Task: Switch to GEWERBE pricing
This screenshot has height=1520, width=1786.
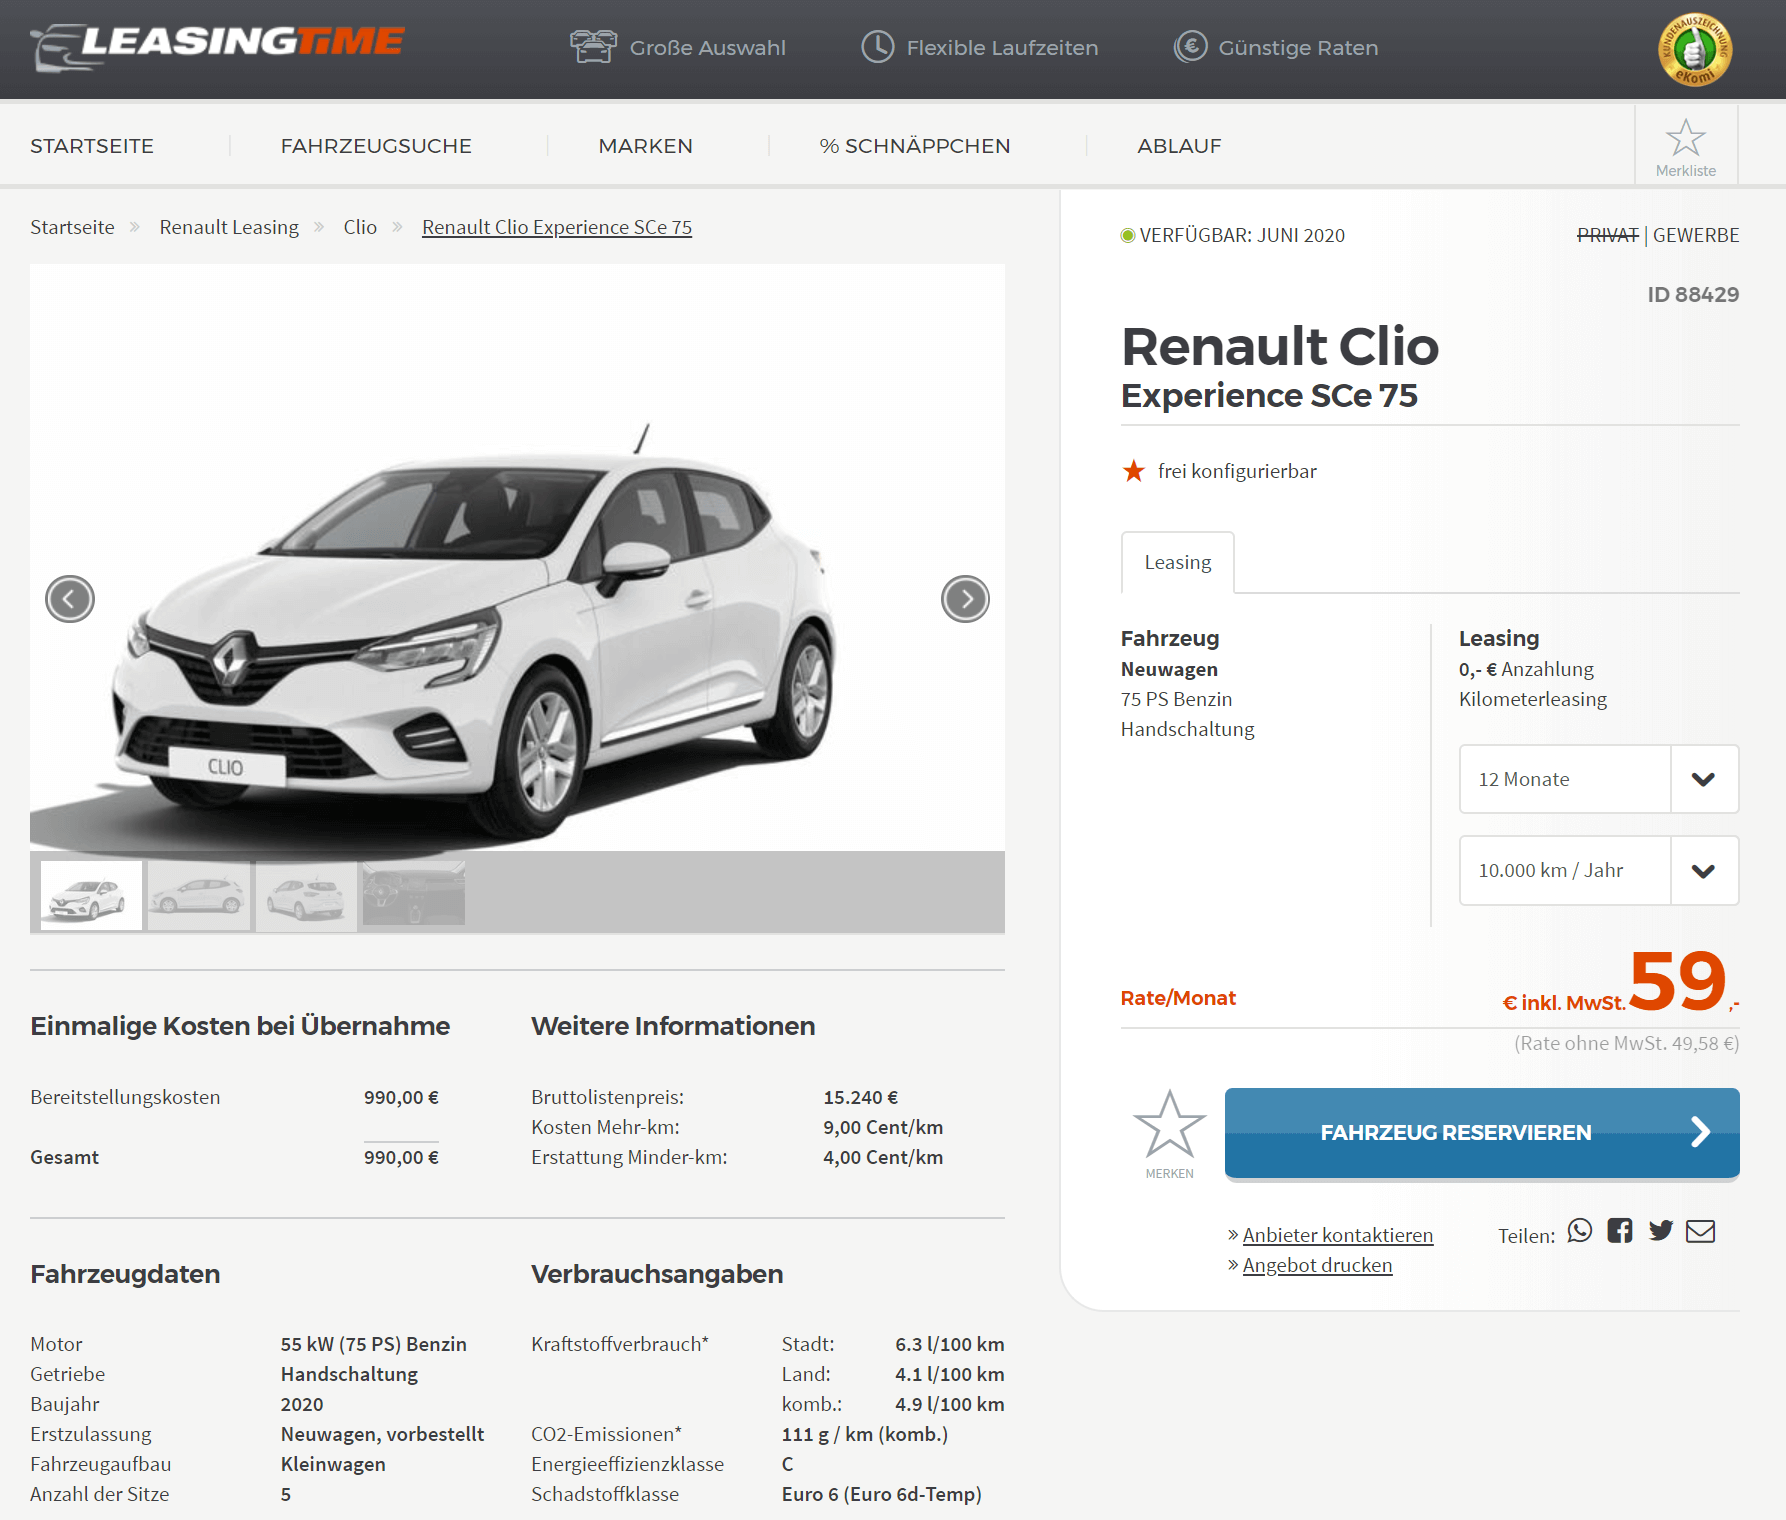Action: 1696,235
